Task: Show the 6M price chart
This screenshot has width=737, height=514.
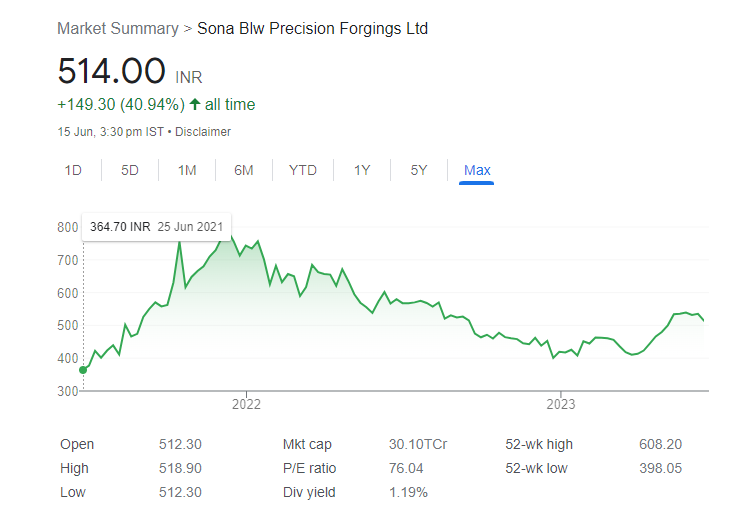Action: (244, 170)
